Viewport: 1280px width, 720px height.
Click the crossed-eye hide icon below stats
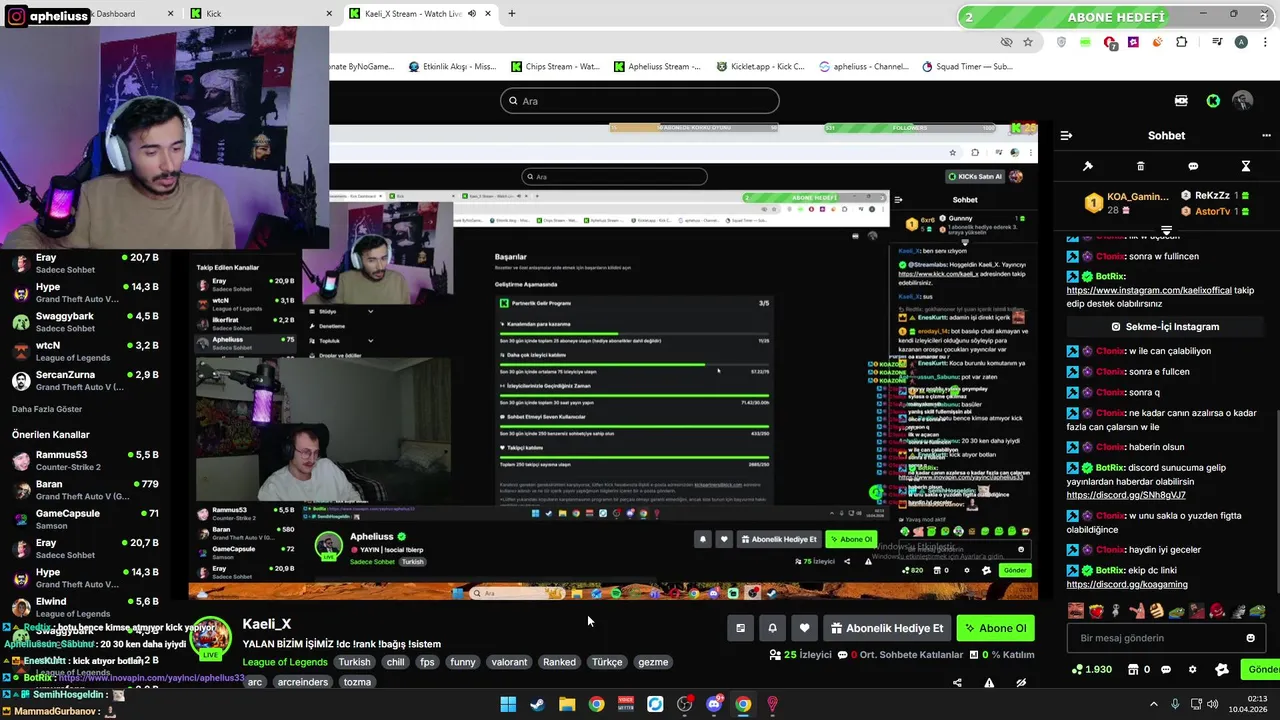click(1021, 683)
